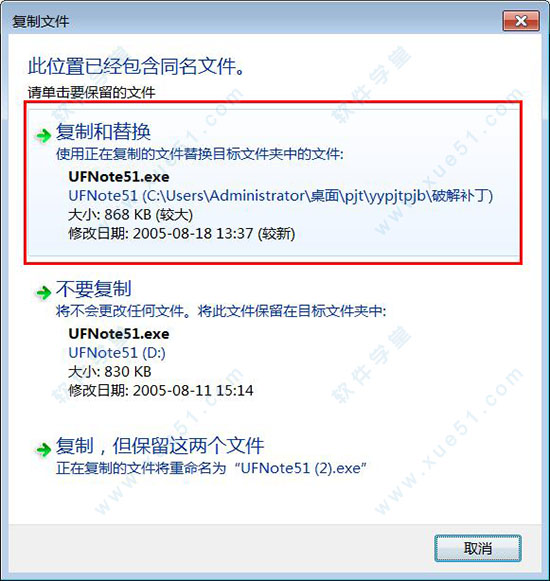The image size is (550, 581).
Task: Click the C:\Users\Administrator source path text
Action: [x=281, y=196]
